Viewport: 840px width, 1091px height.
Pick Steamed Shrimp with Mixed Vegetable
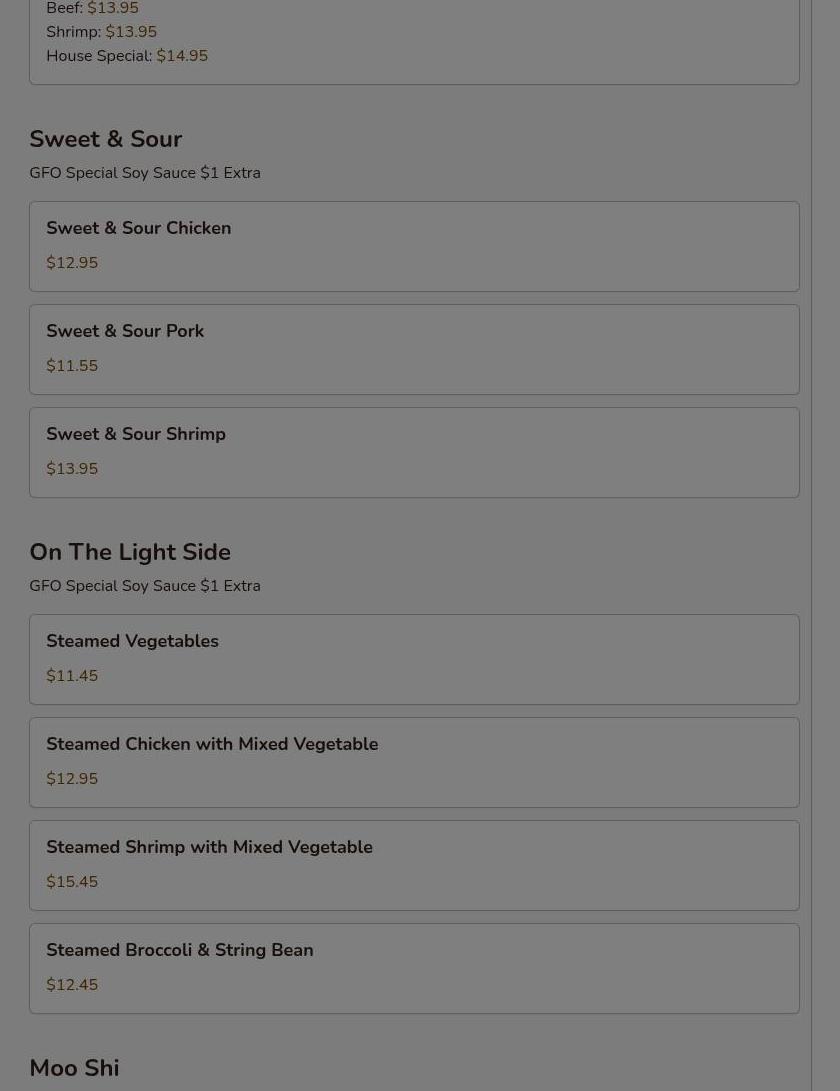[414, 866]
